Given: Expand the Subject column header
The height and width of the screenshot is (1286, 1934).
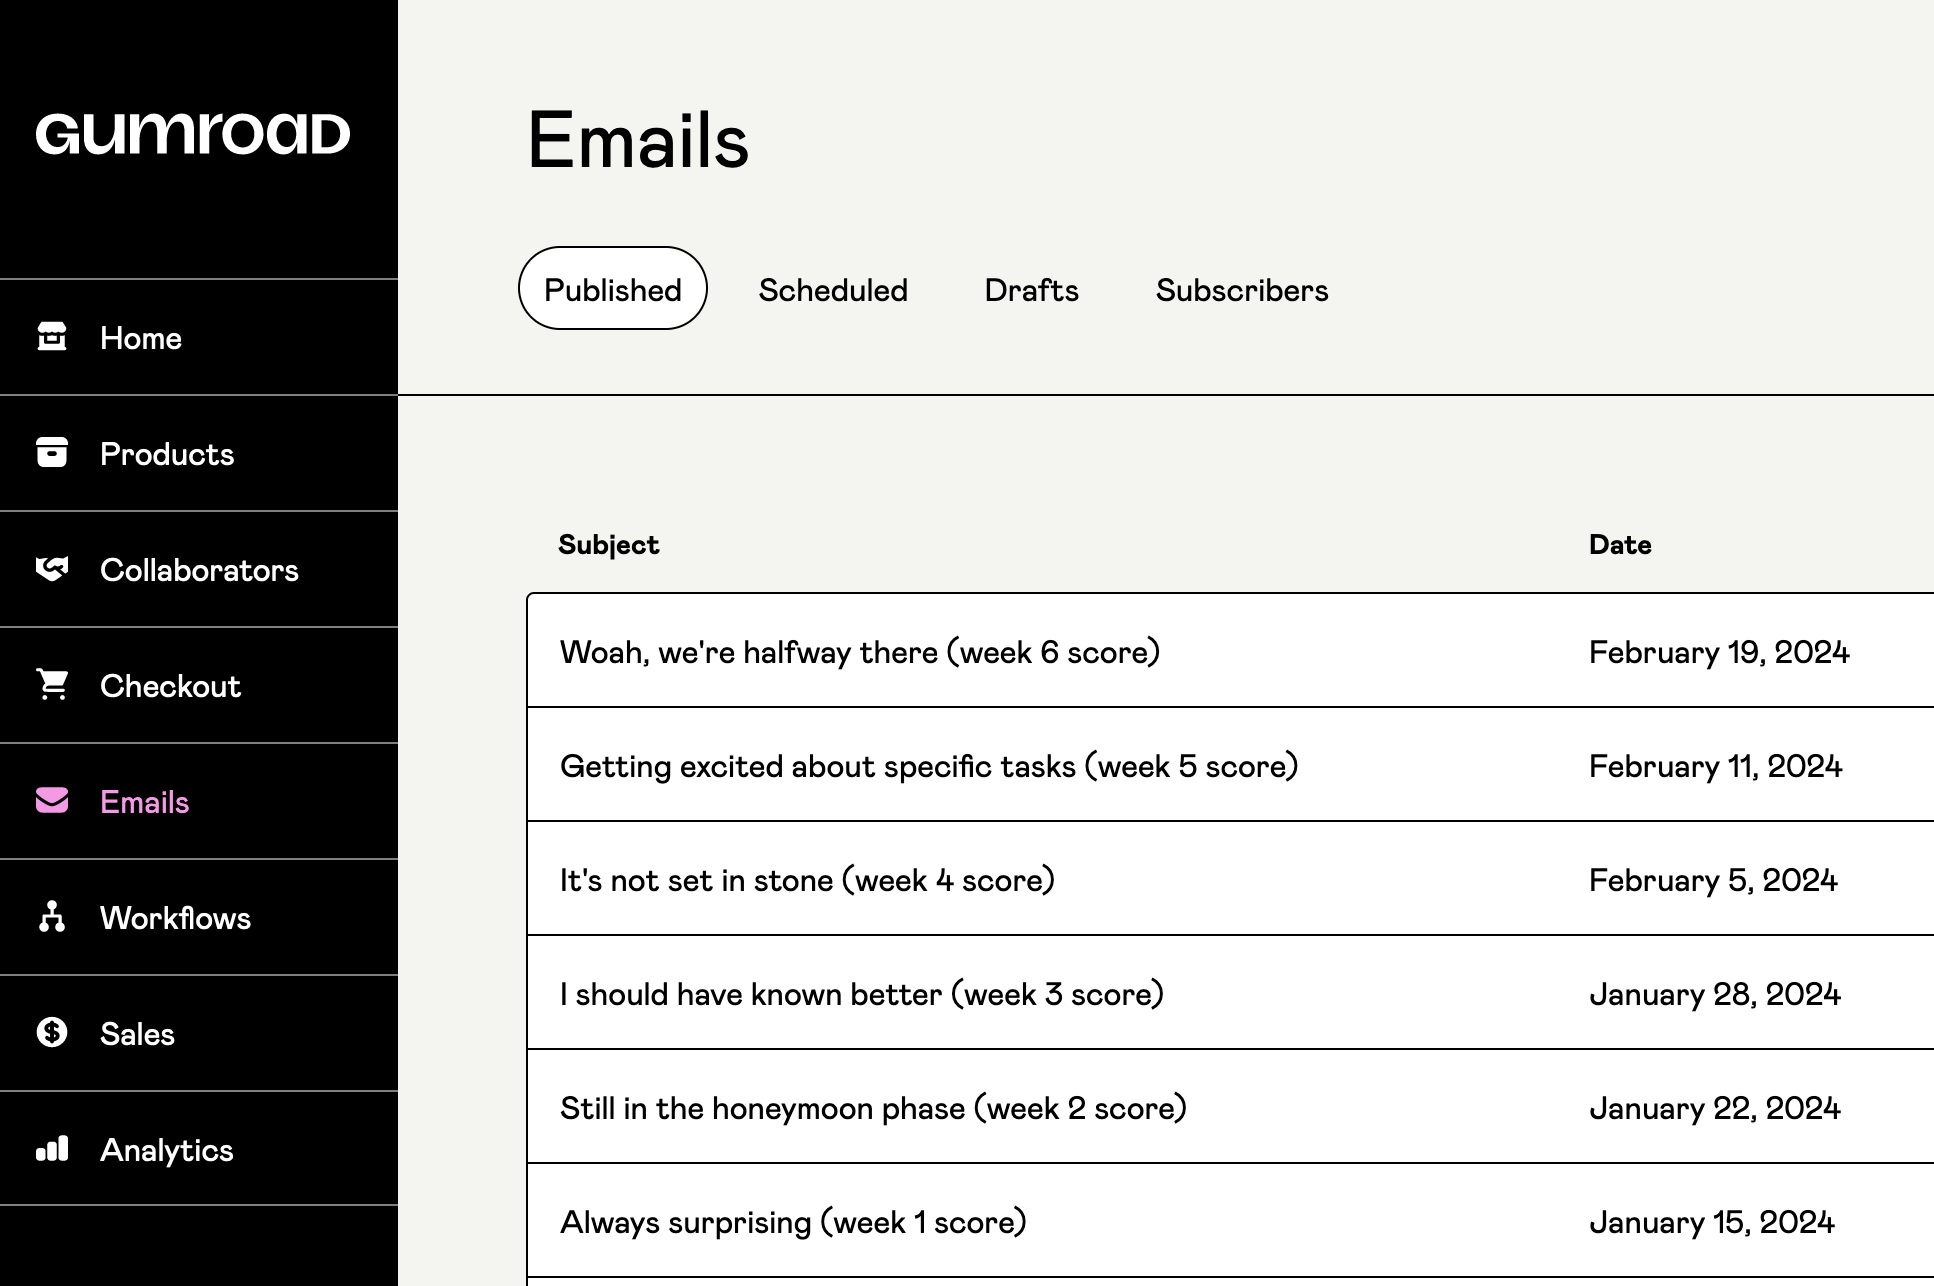Looking at the screenshot, I should (608, 543).
